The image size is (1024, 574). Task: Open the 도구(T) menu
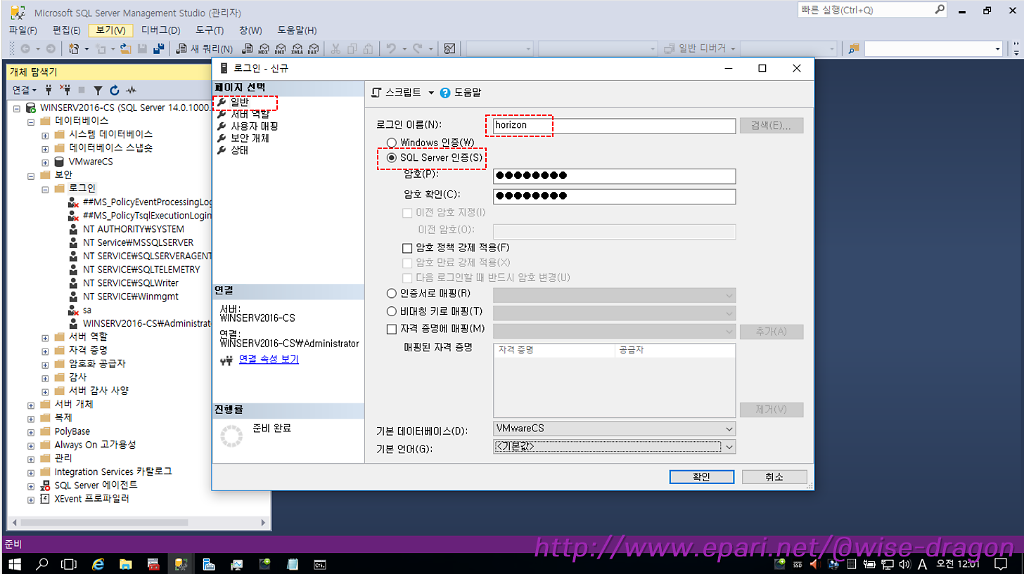[x=209, y=30]
